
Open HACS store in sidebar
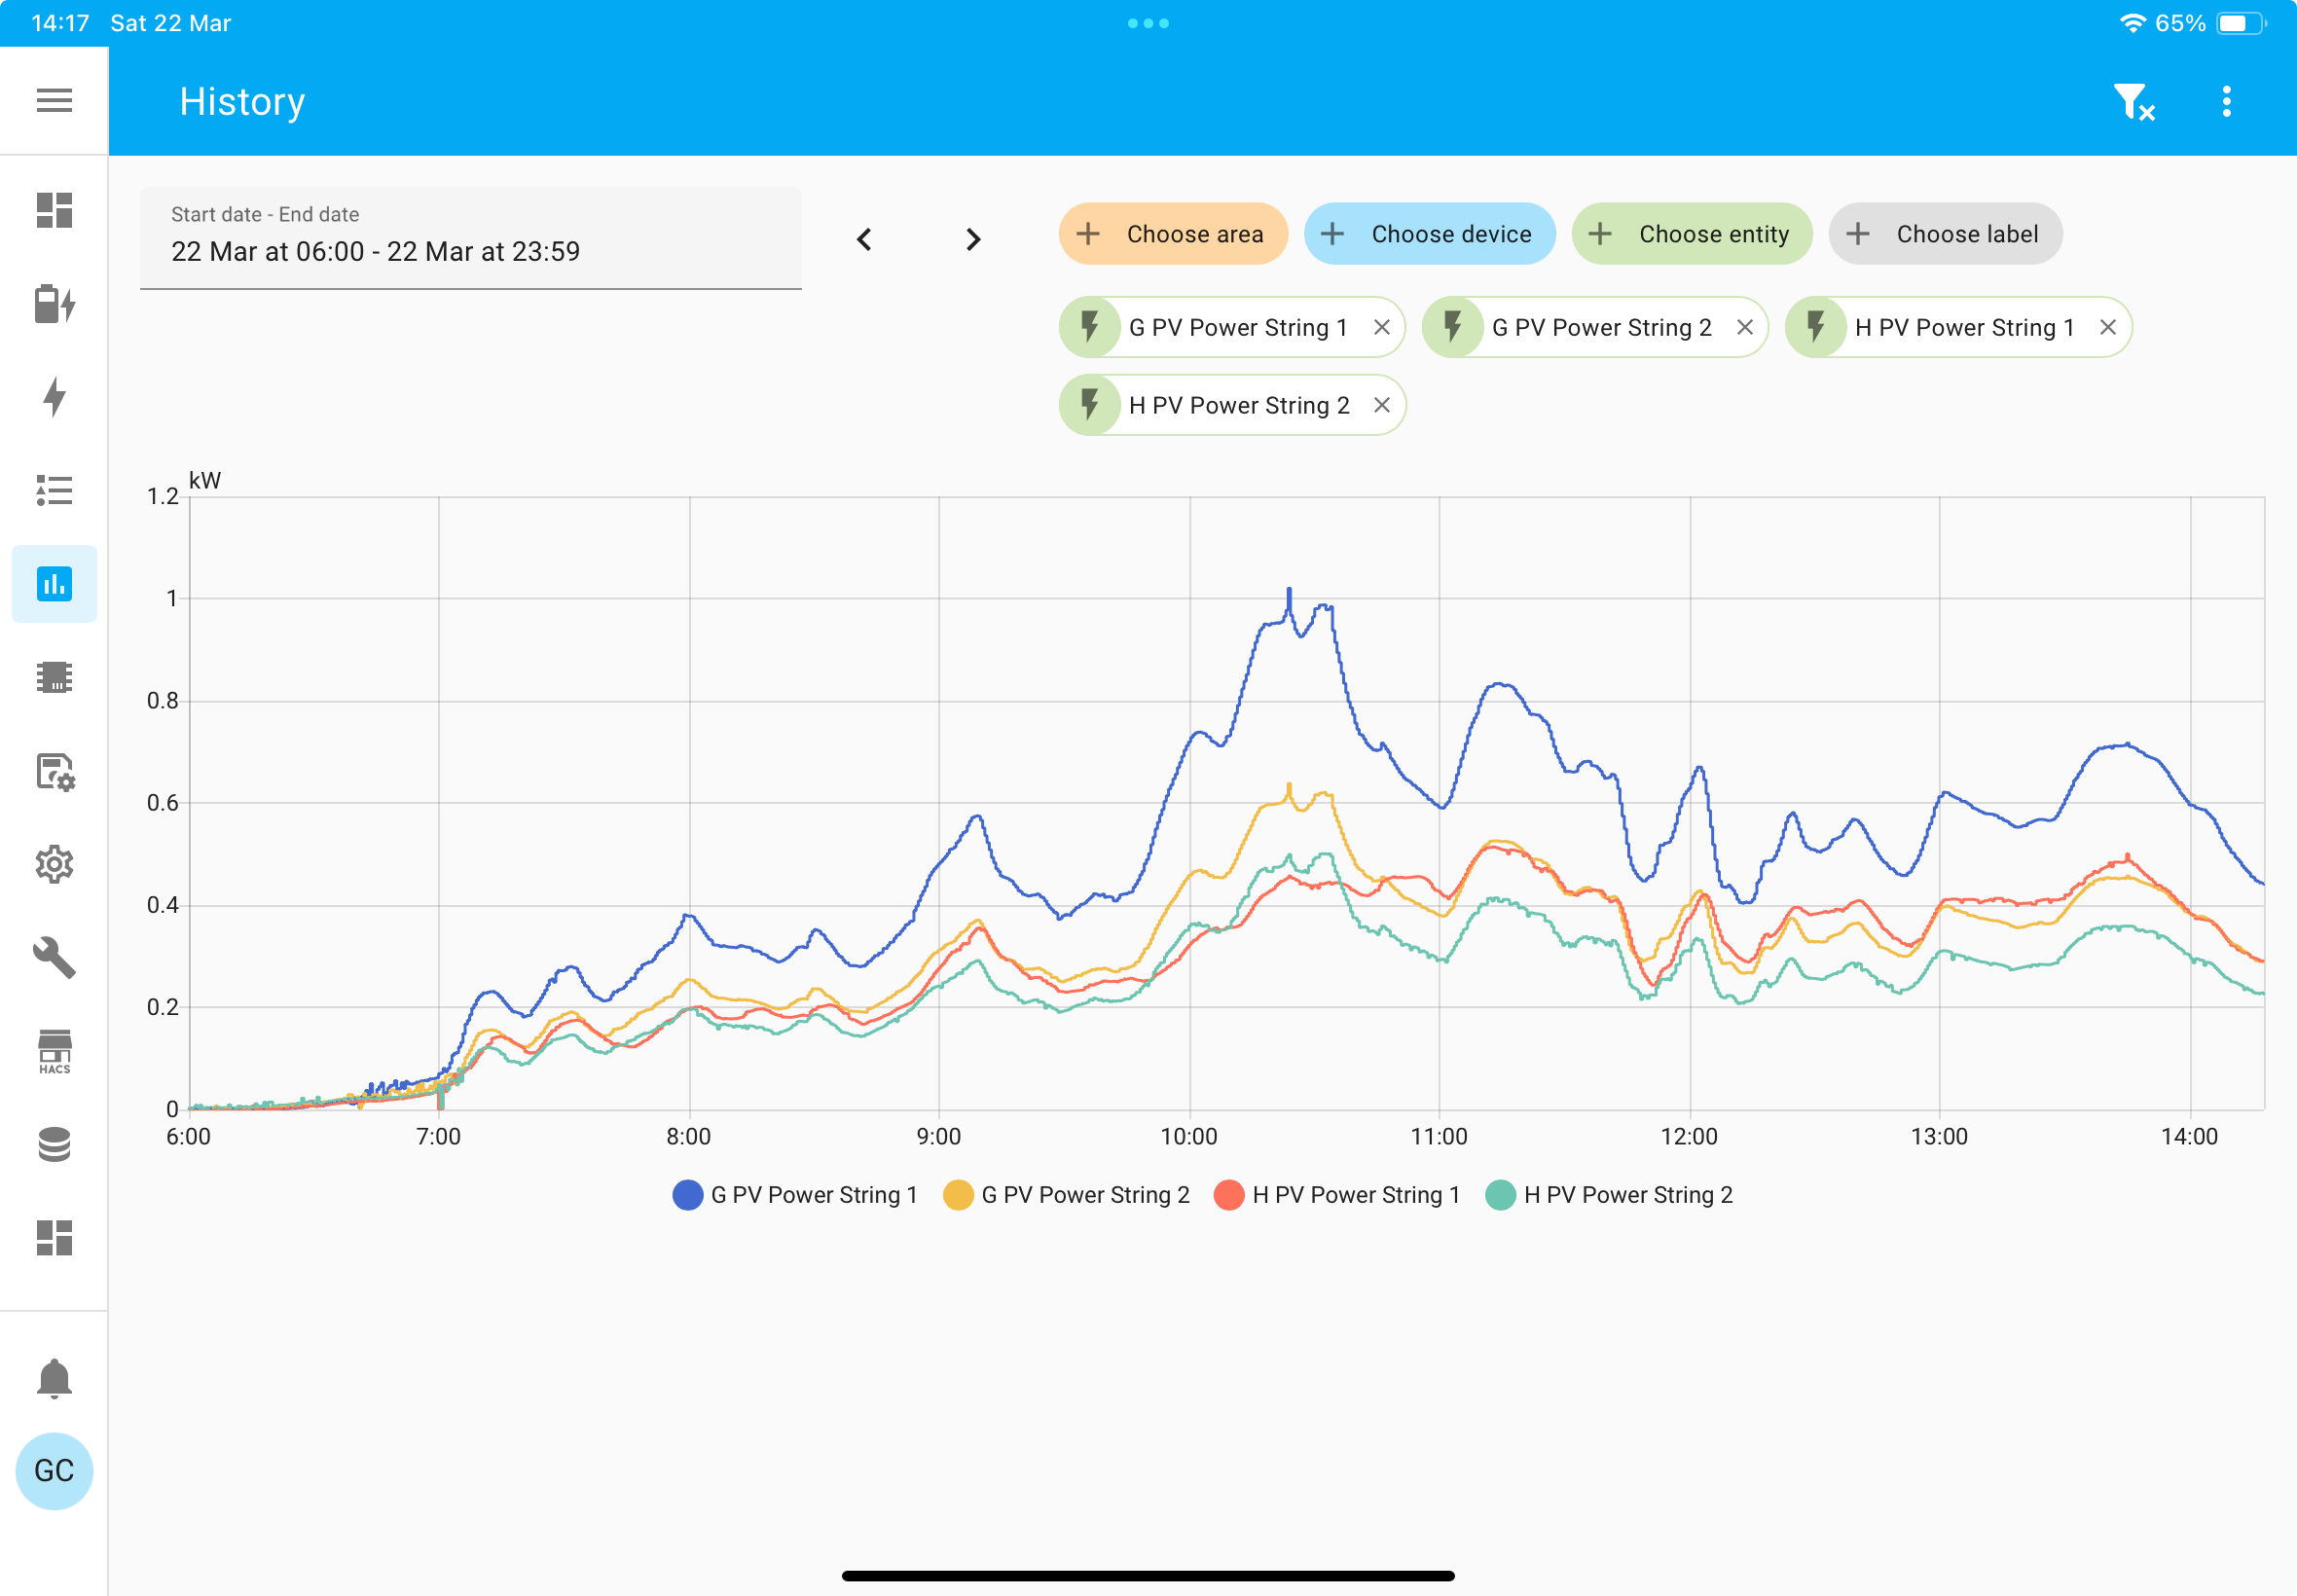click(54, 1051)
